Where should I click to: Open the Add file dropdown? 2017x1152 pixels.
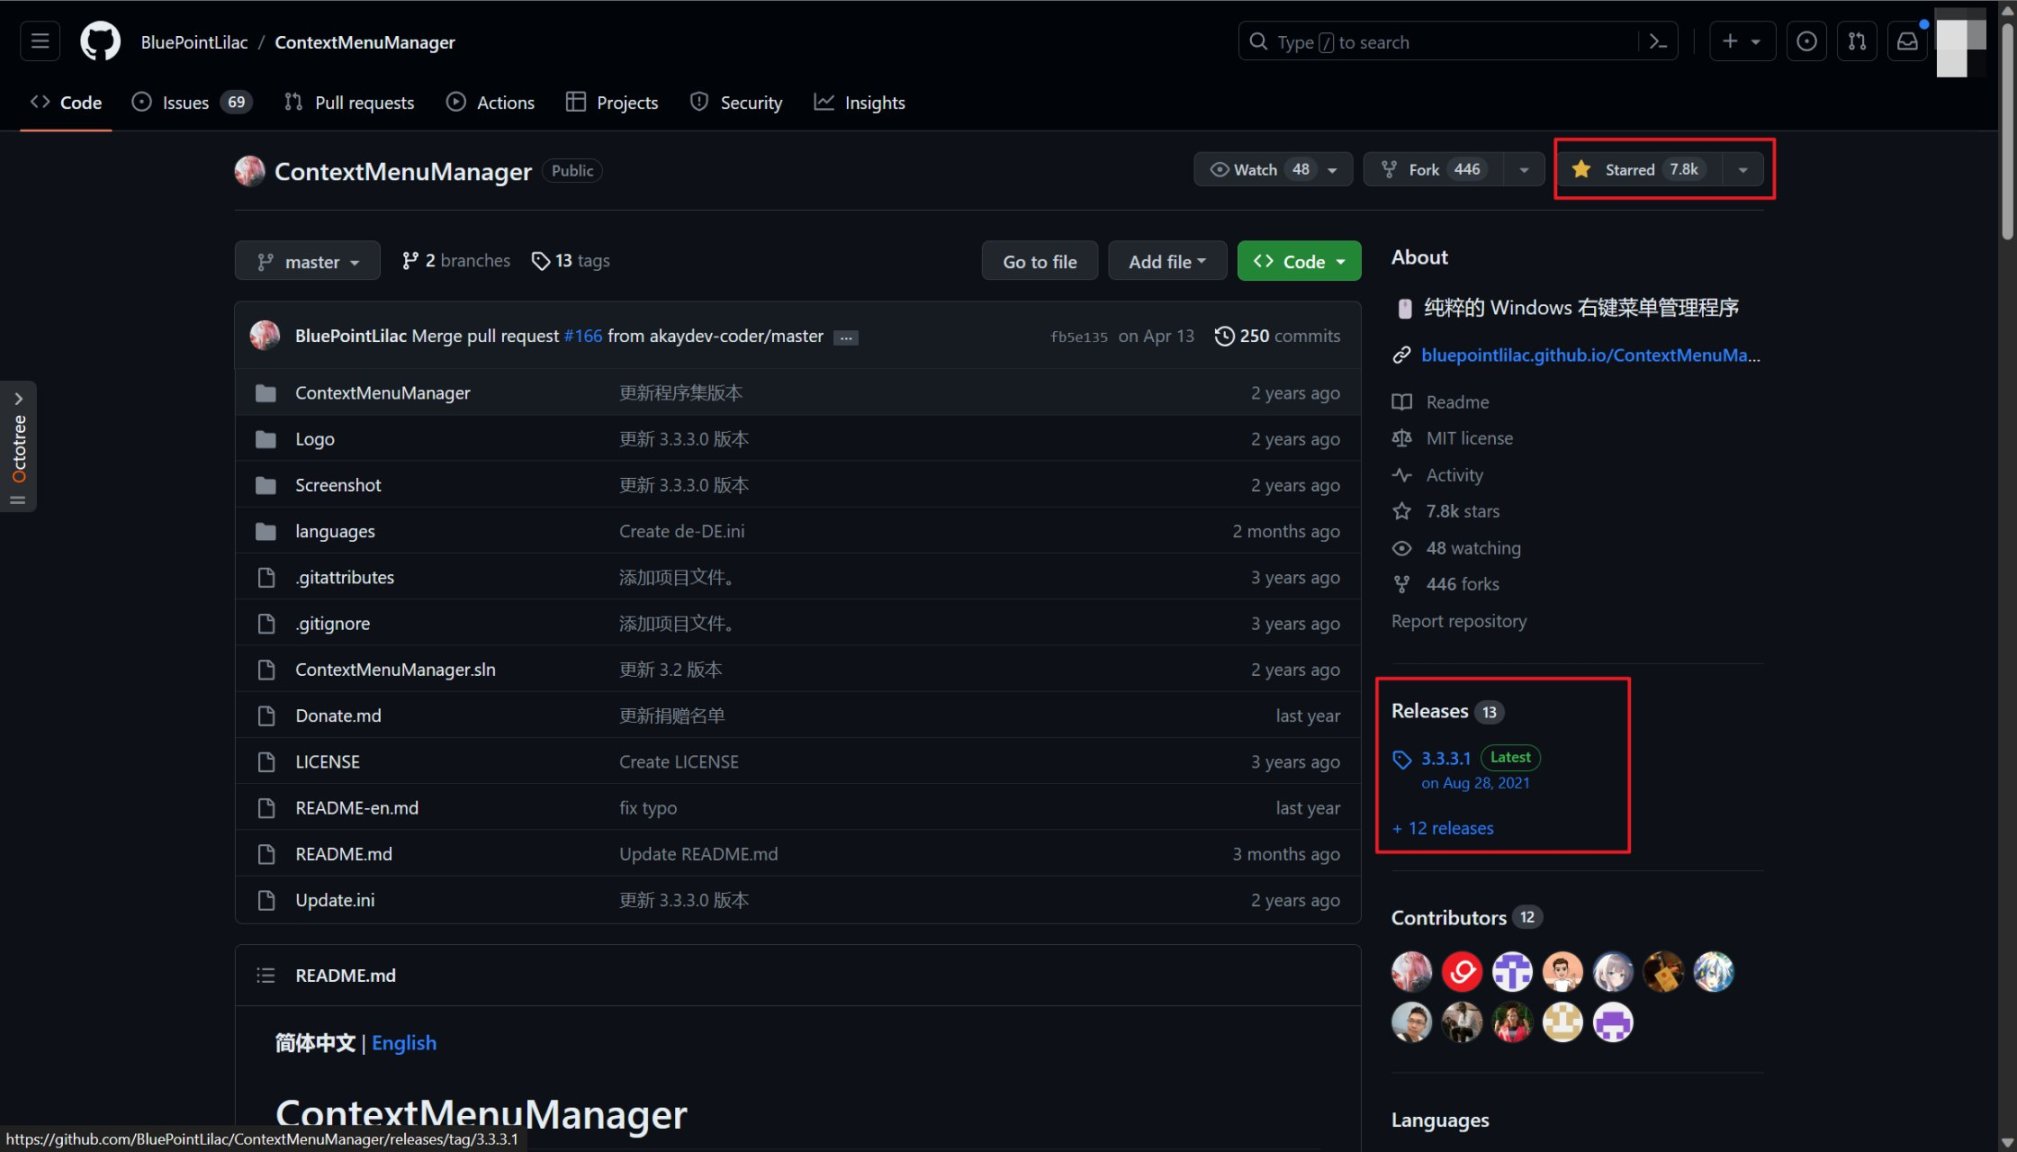pos(1166,261)
